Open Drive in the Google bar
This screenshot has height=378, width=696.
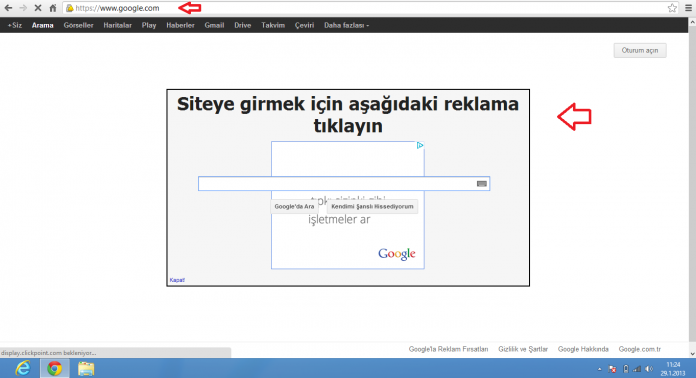pos(242,25)
